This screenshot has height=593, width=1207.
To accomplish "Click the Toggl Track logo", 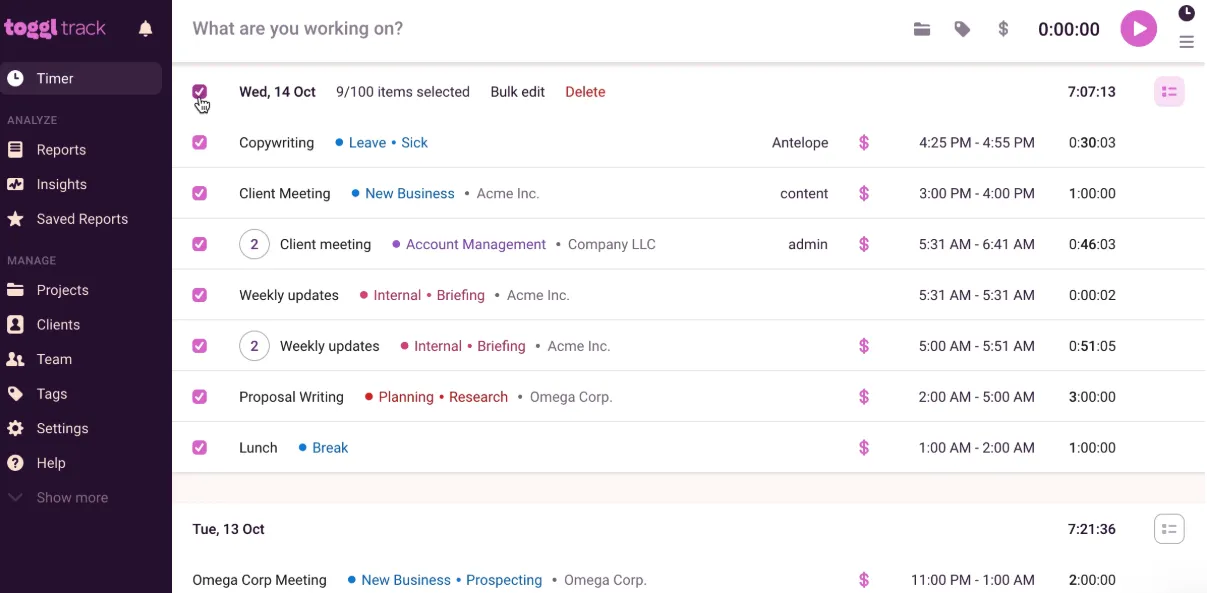I will click(55, 28).
